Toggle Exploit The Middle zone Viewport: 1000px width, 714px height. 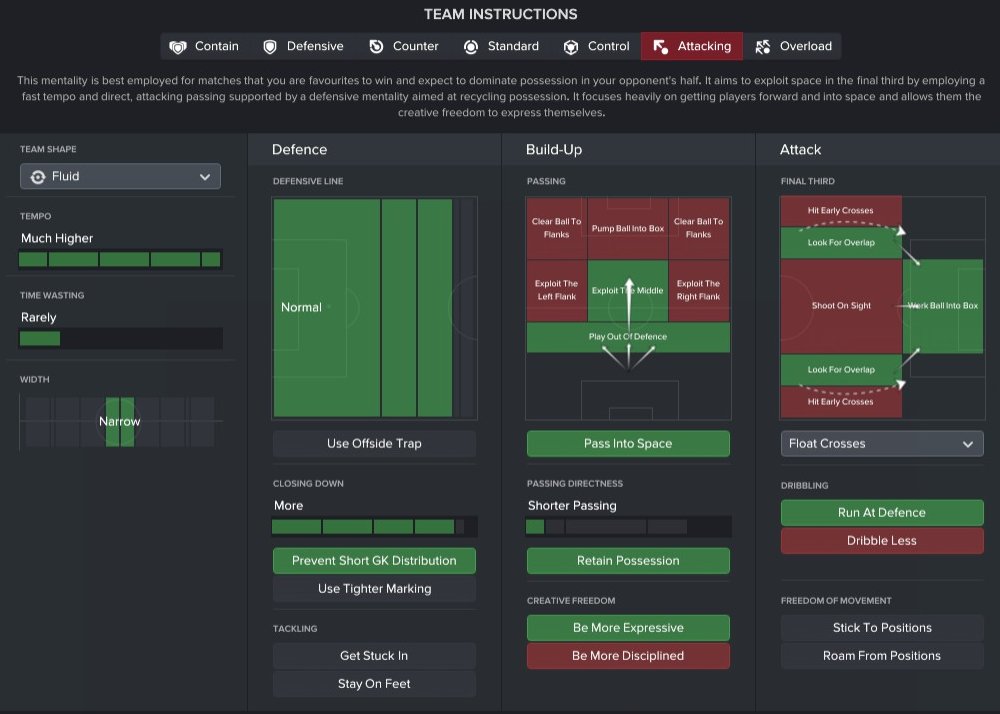(628, 291)
